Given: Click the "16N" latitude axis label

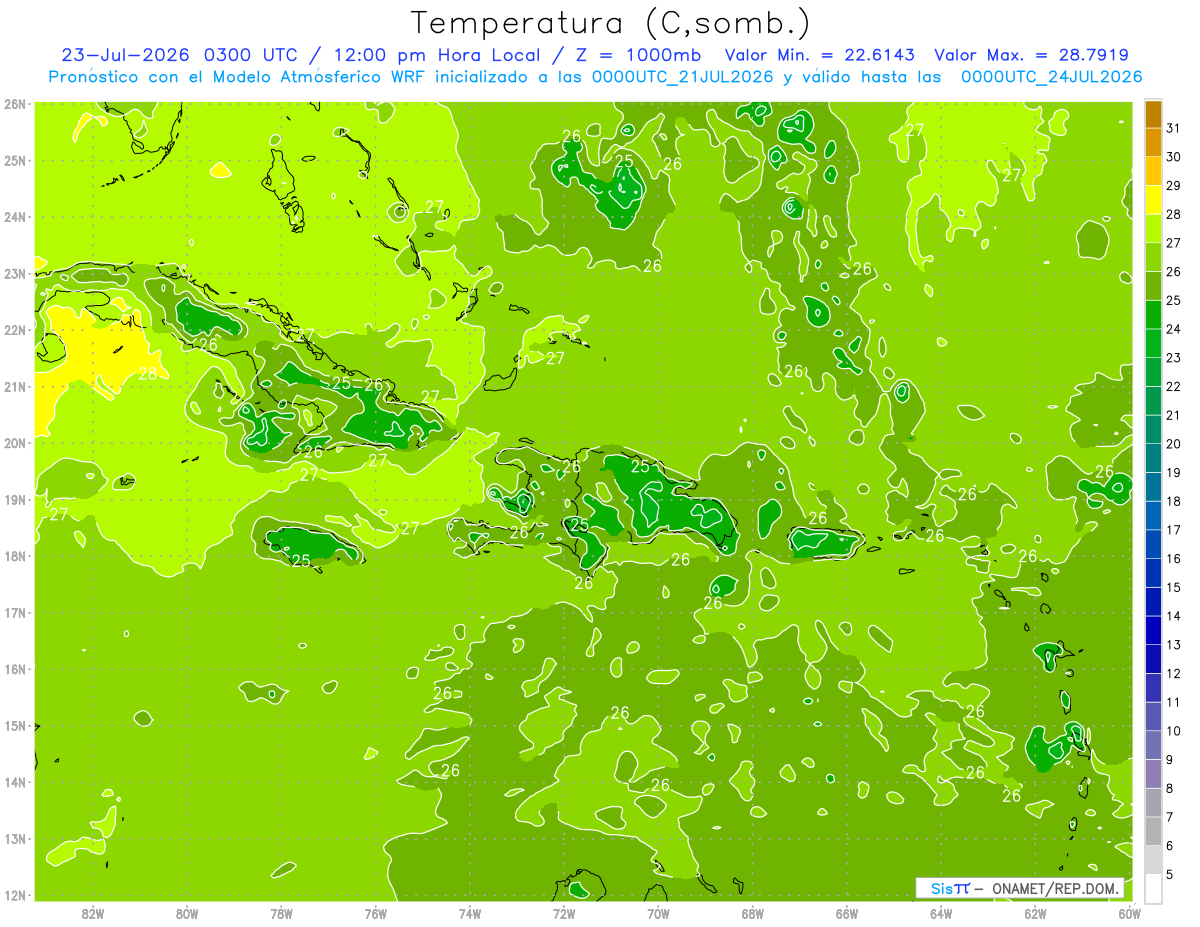Looking at the screenshot, I should 14,669.
